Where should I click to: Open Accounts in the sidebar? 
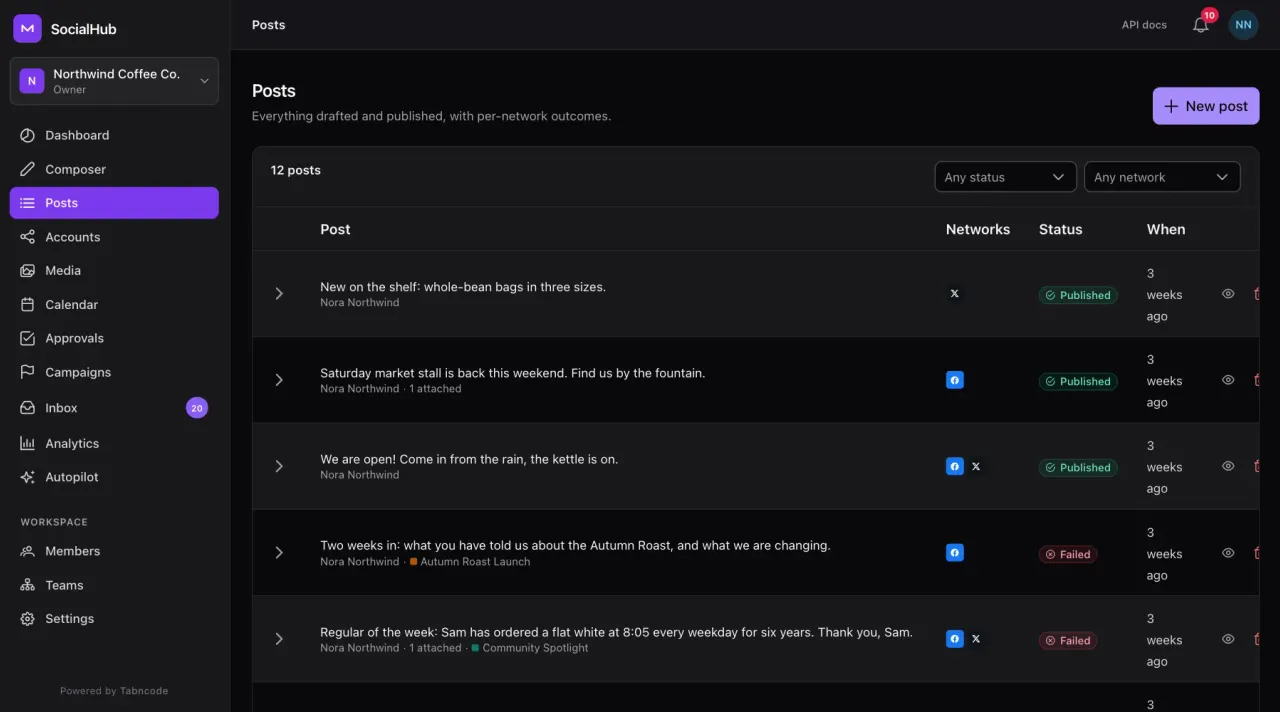pos(114,237)
